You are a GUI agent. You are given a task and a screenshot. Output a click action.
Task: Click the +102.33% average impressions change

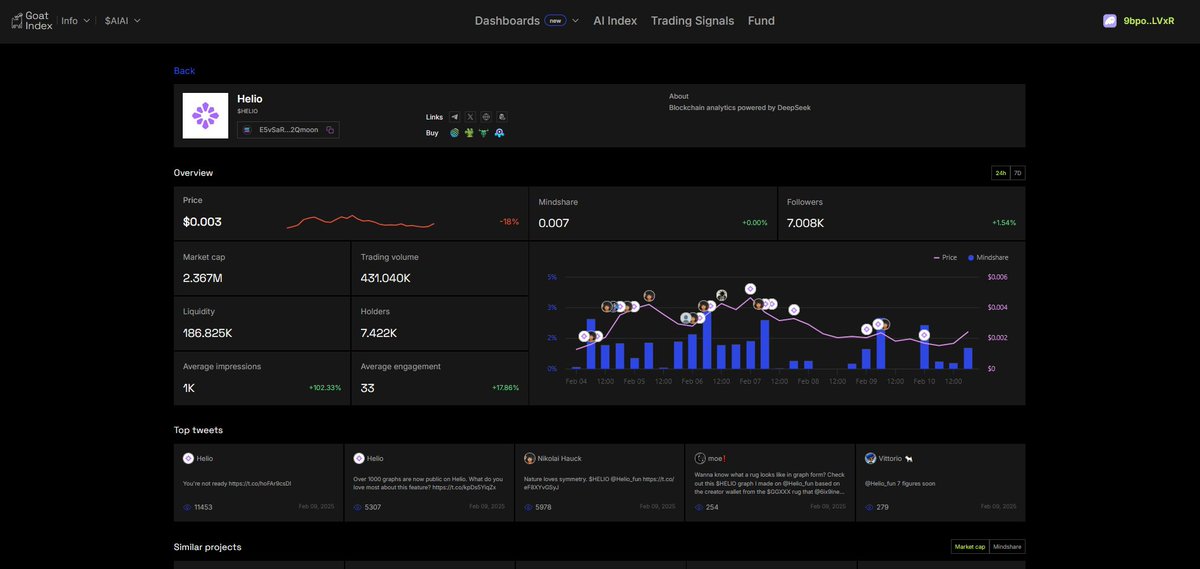pyautogui.click(x=325, y=388)
